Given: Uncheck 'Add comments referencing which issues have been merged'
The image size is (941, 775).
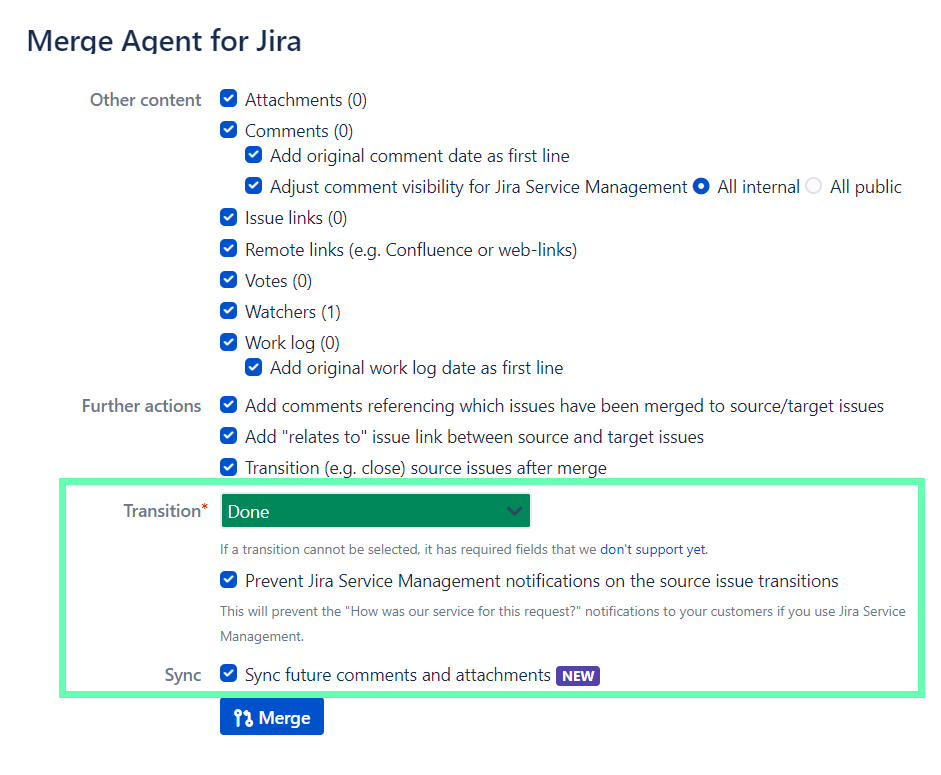Looking at the screenshot, I should point(228,405).
